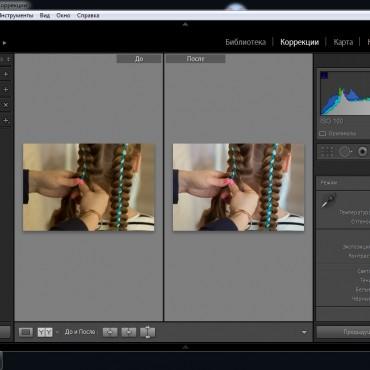Collapse the top panel with the upper arrow
Image resolution: width=370 pixels, height=370 pixels.
185,24
